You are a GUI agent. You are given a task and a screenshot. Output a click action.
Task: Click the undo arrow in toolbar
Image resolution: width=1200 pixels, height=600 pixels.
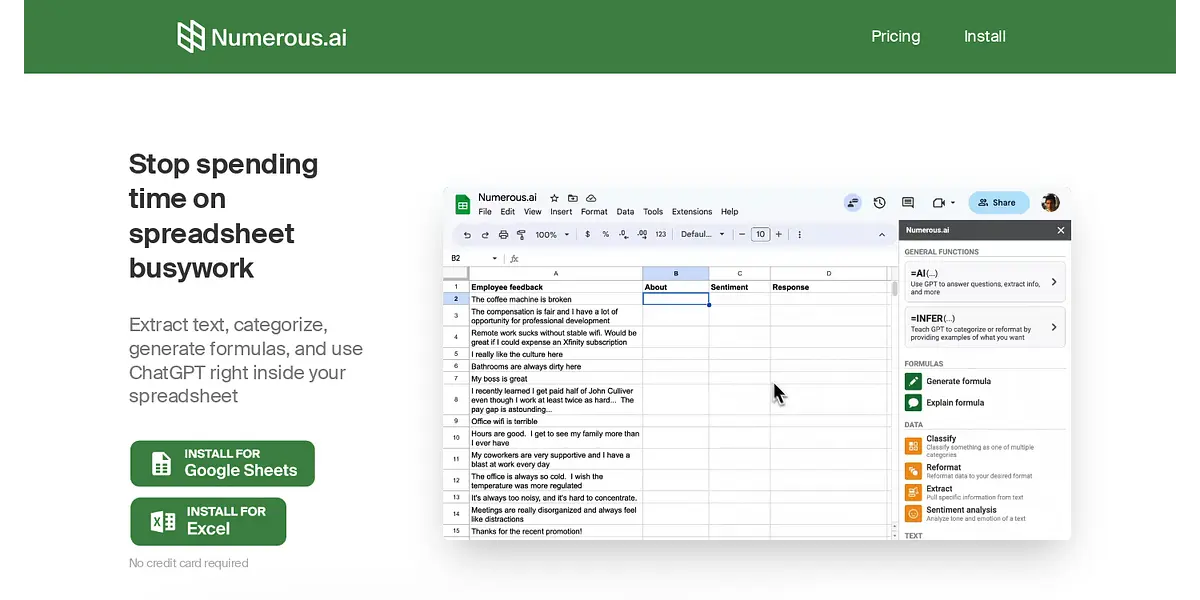(467, 235)
